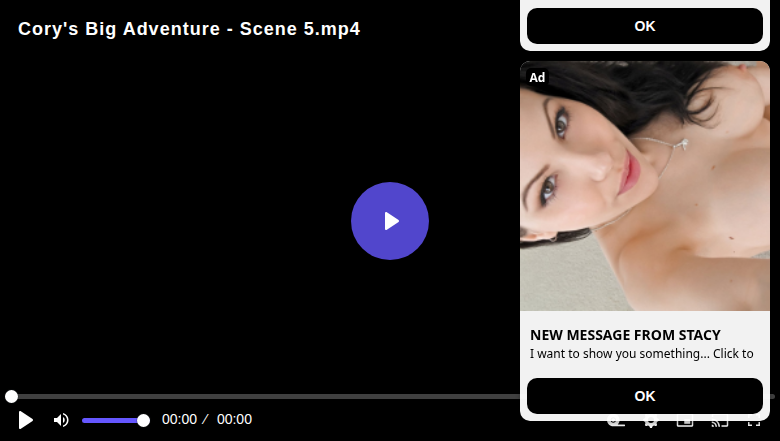Click the Ad badge on the popup image
The height and width of the screenshot is (441, 780).
click(x=537, y=78)
